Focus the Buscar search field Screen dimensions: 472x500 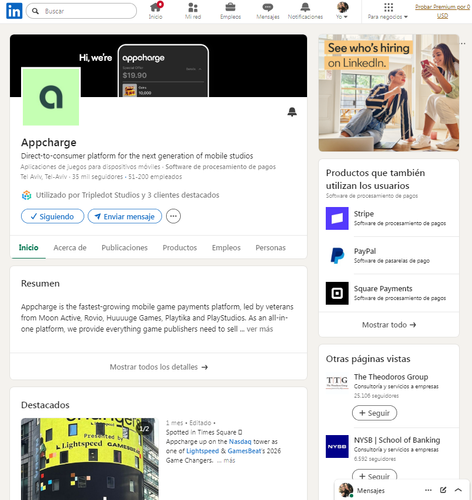[81, 11]
